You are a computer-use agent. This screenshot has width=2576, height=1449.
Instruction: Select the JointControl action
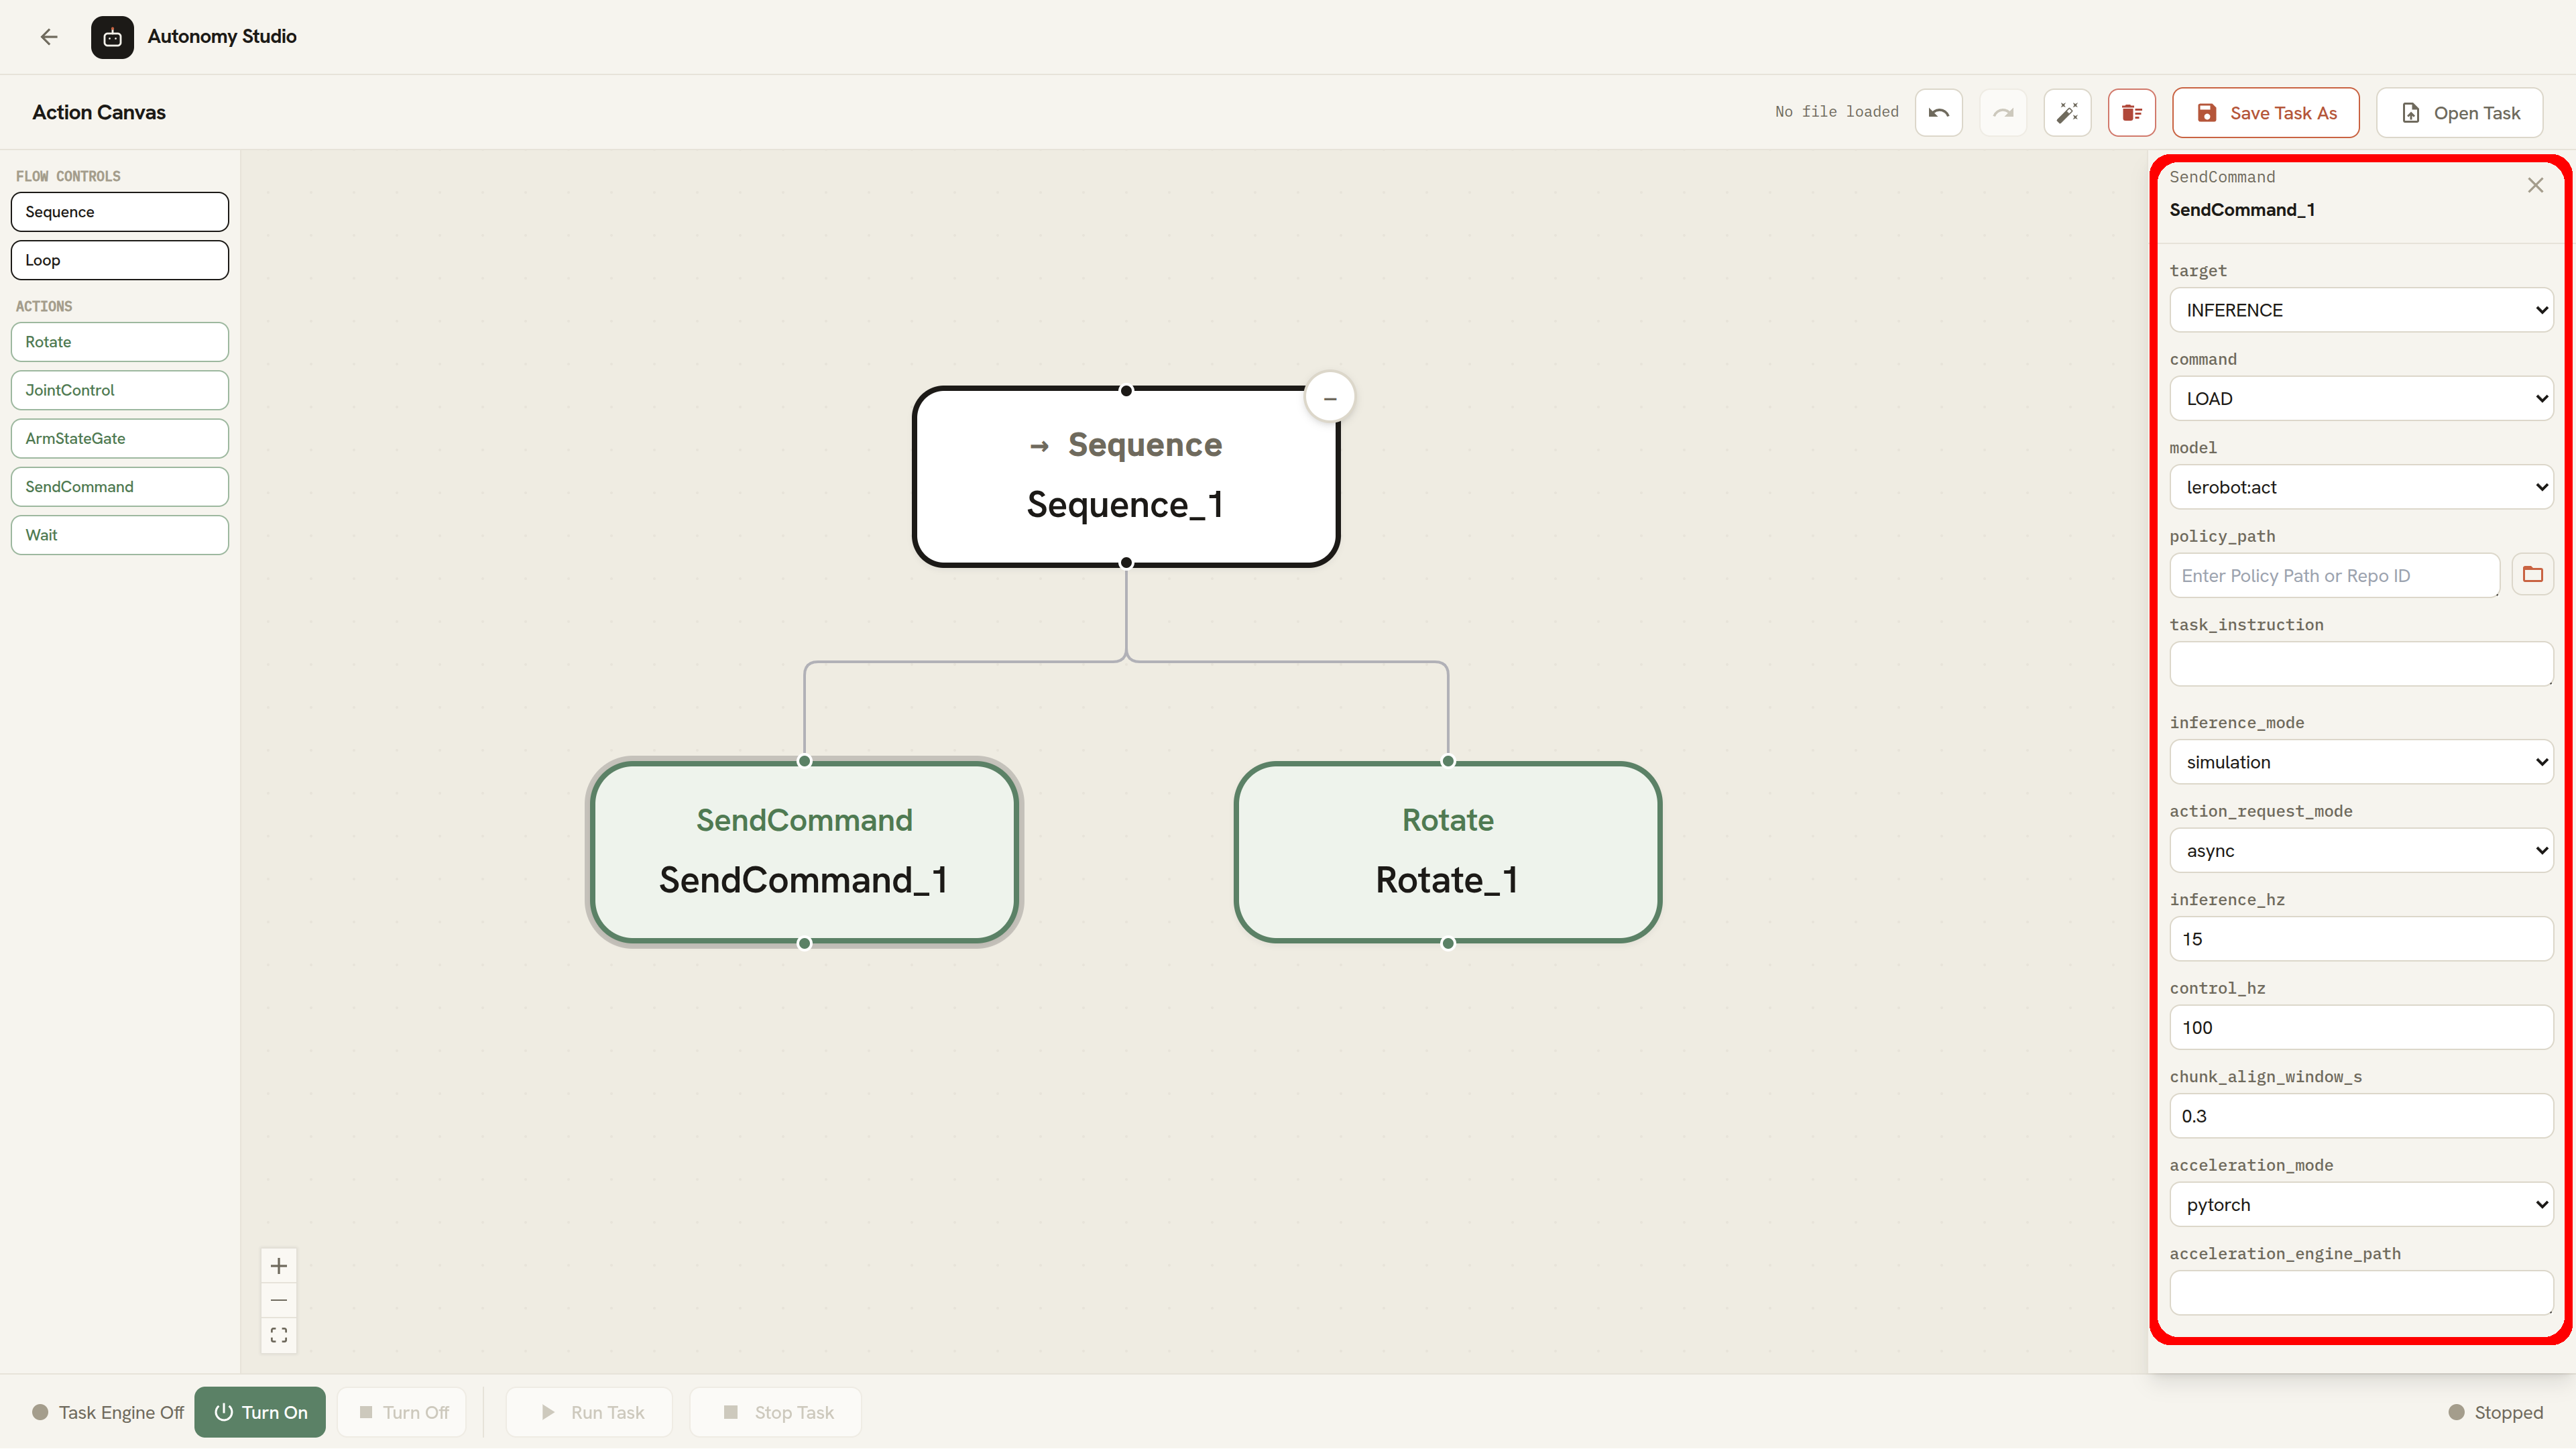(120, 390)
